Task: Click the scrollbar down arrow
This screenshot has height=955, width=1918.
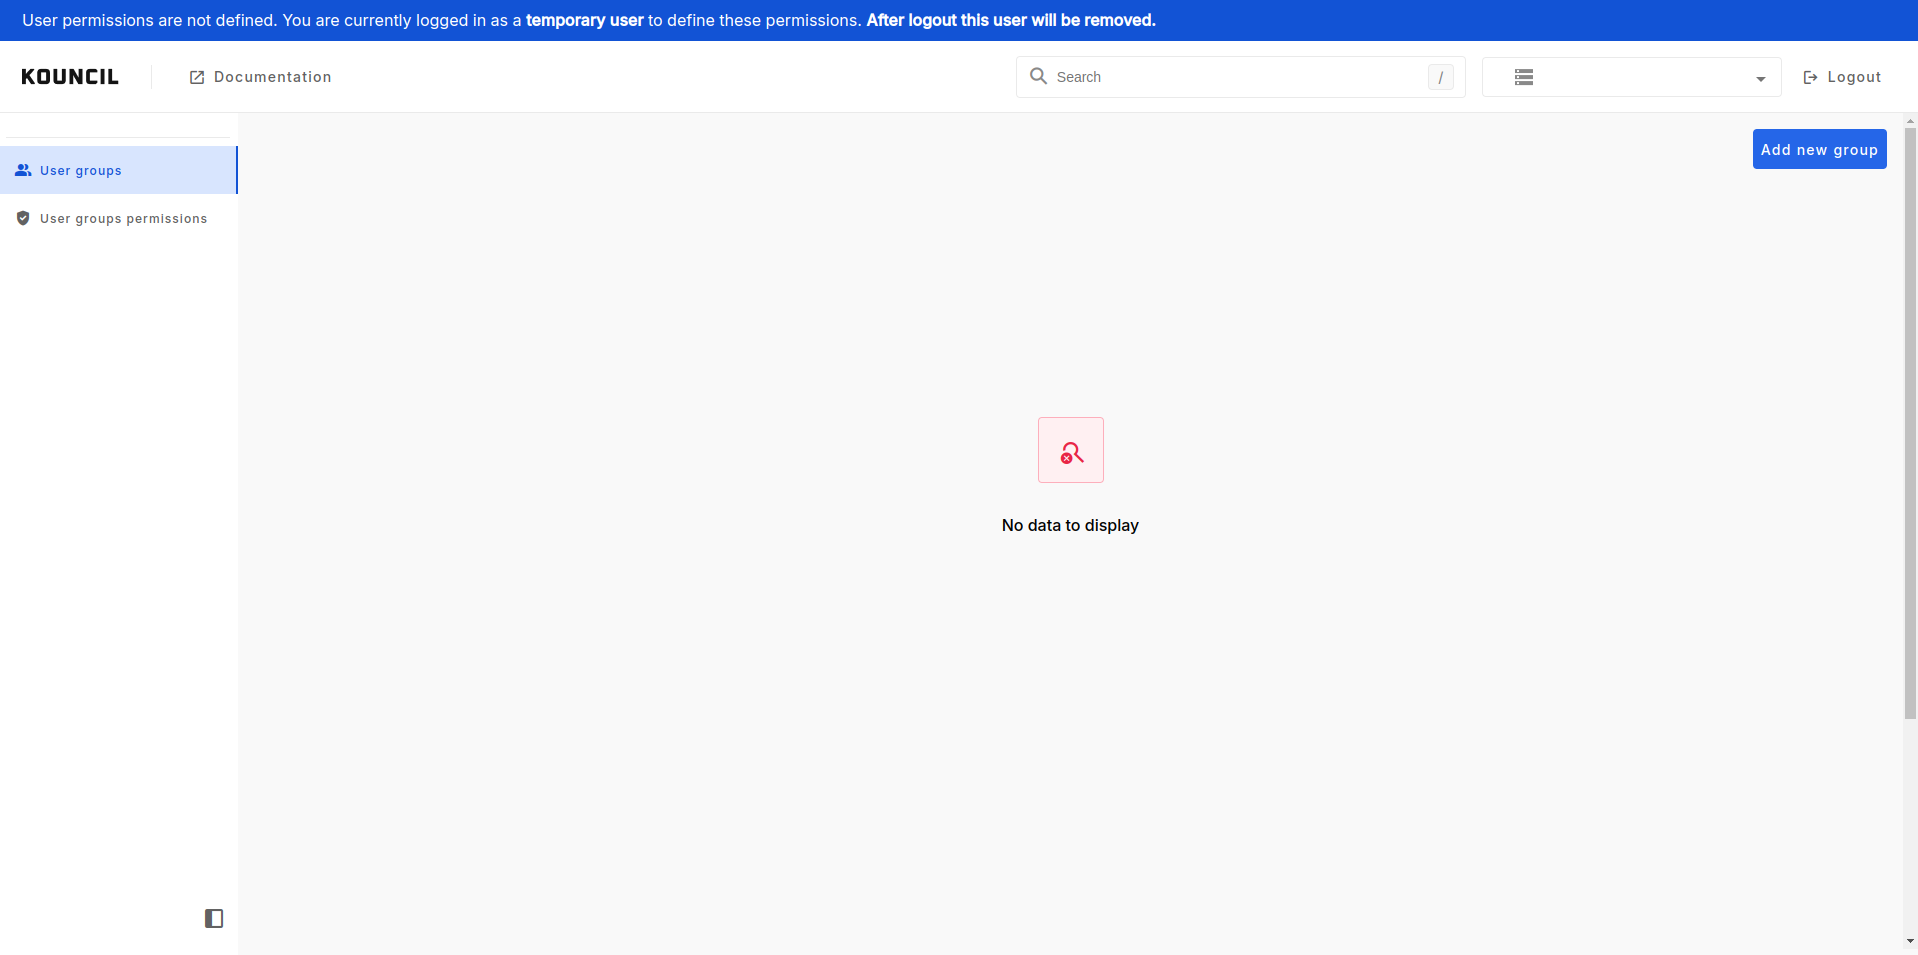Action: 1910,941
